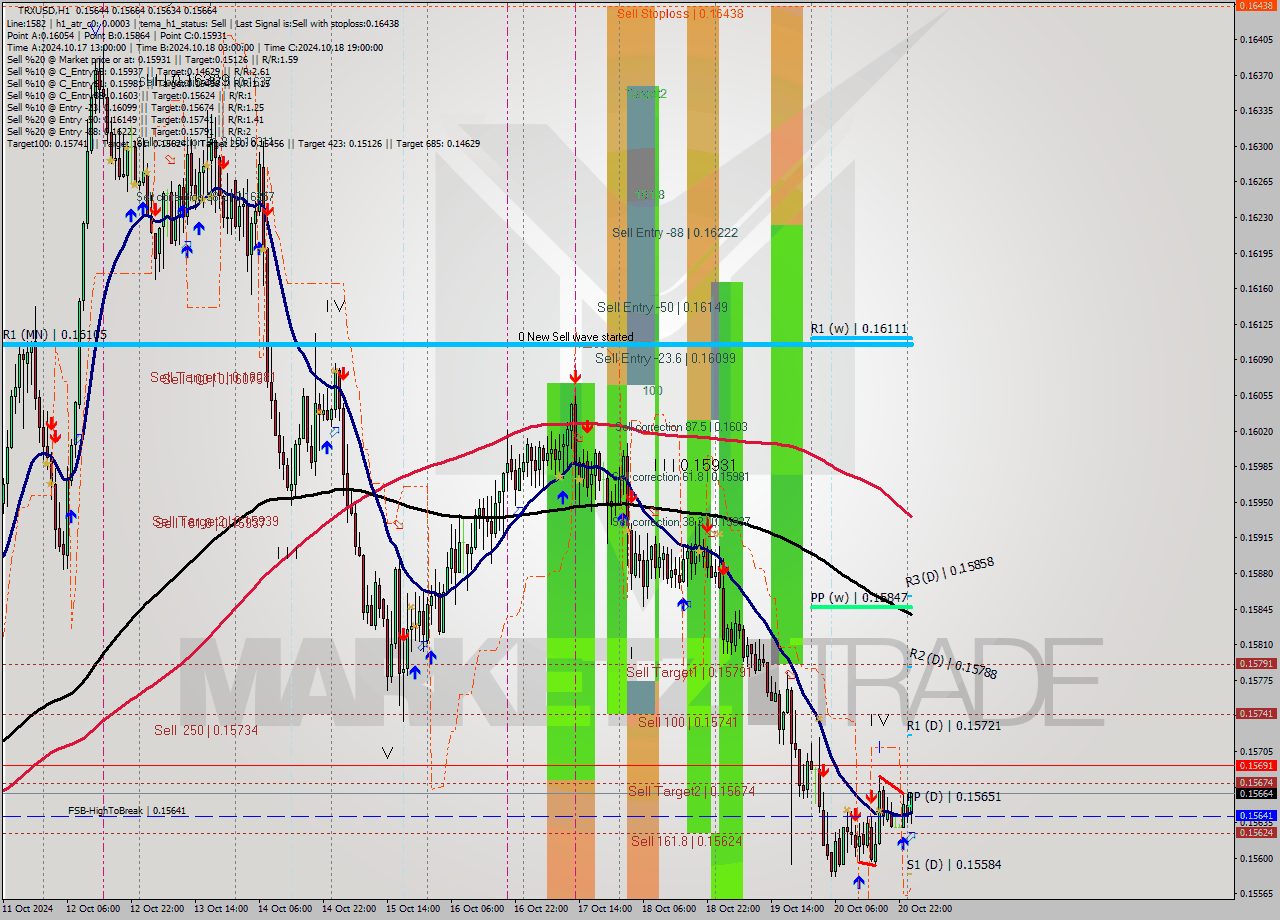The width and height of the screenshot is (1280, 920).
Task: Select 'Sell Entry -23.6 | 0.16099' label
Action: tap(666, 358)
